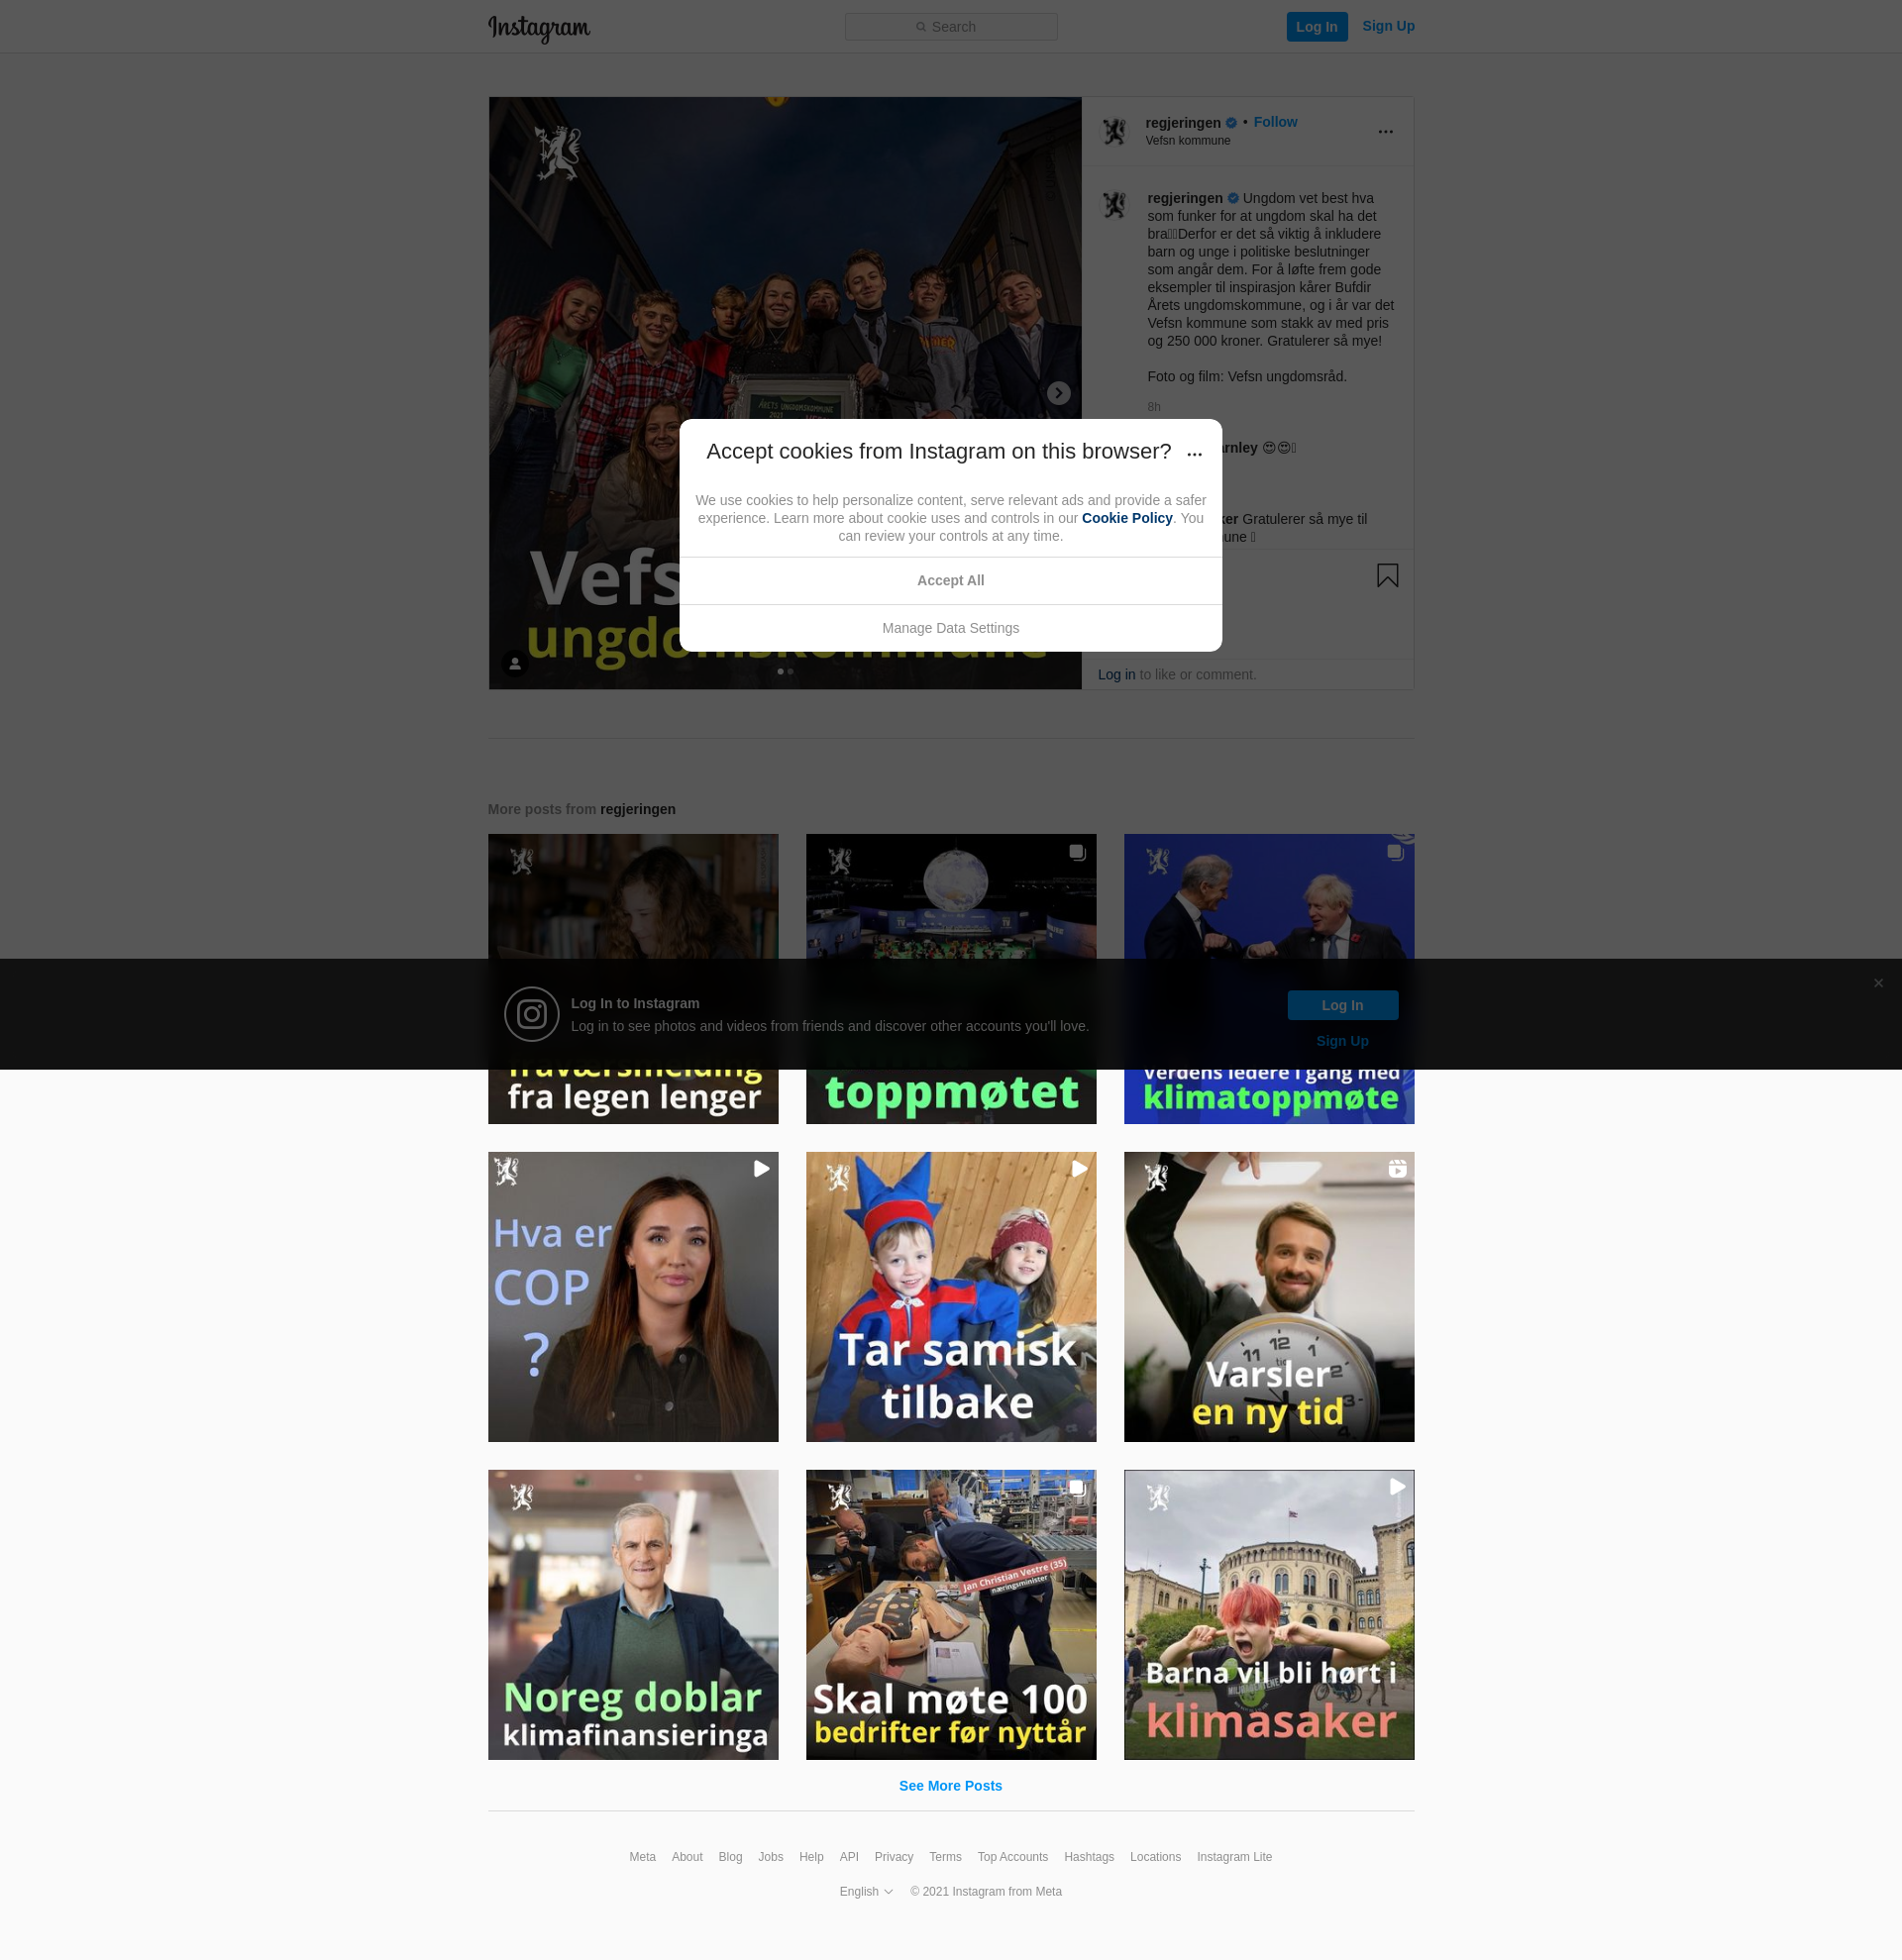Image resolution: width=1902 pixels, height=1960 pixels.
Task: Open 'Hva er COP?' video post
Action: click(633, 1297)
